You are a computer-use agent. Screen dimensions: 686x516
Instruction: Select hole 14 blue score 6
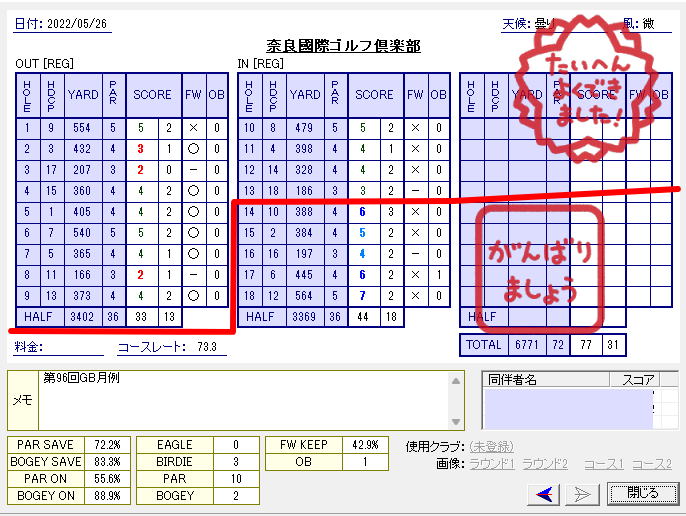[363, 212]
